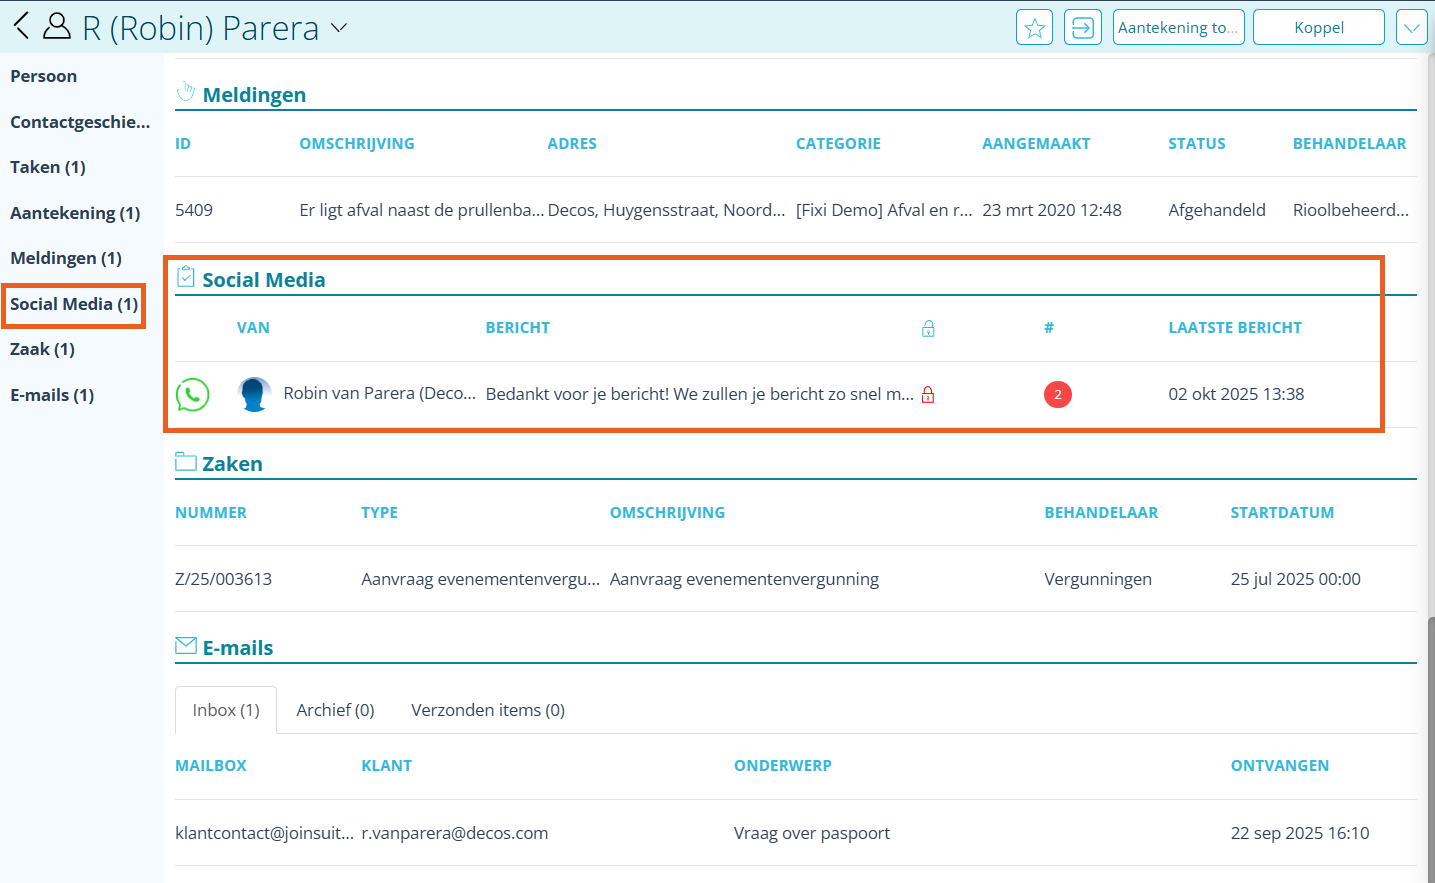This screenshot has height=883, width=1435.
Task: Click the lock column header icon
Action: pos(928,329)
